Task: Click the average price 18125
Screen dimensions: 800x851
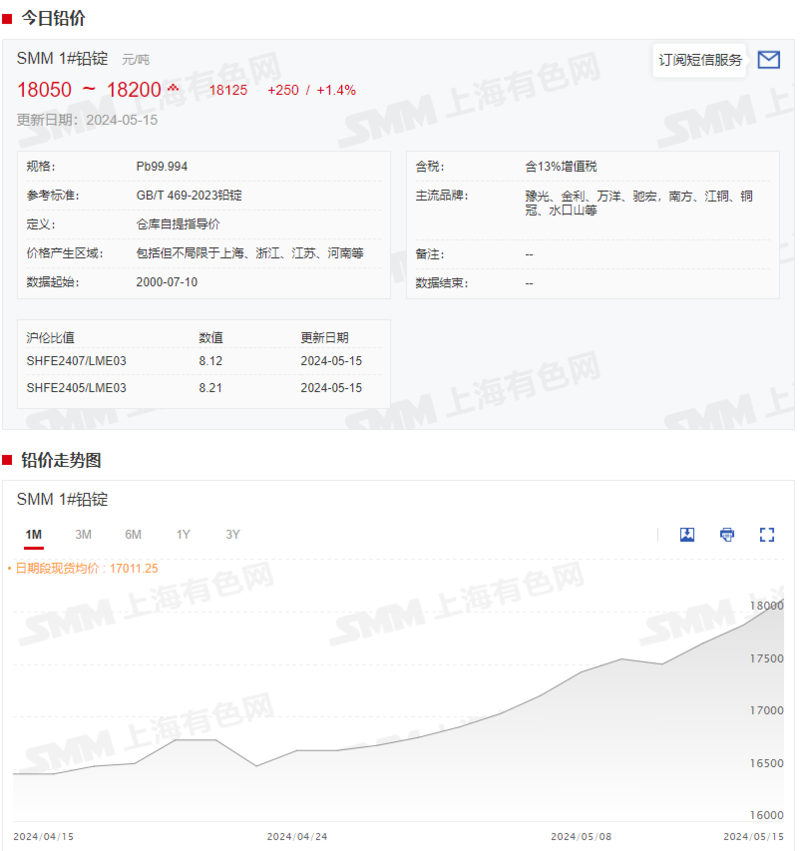Action: click(228, 90)
